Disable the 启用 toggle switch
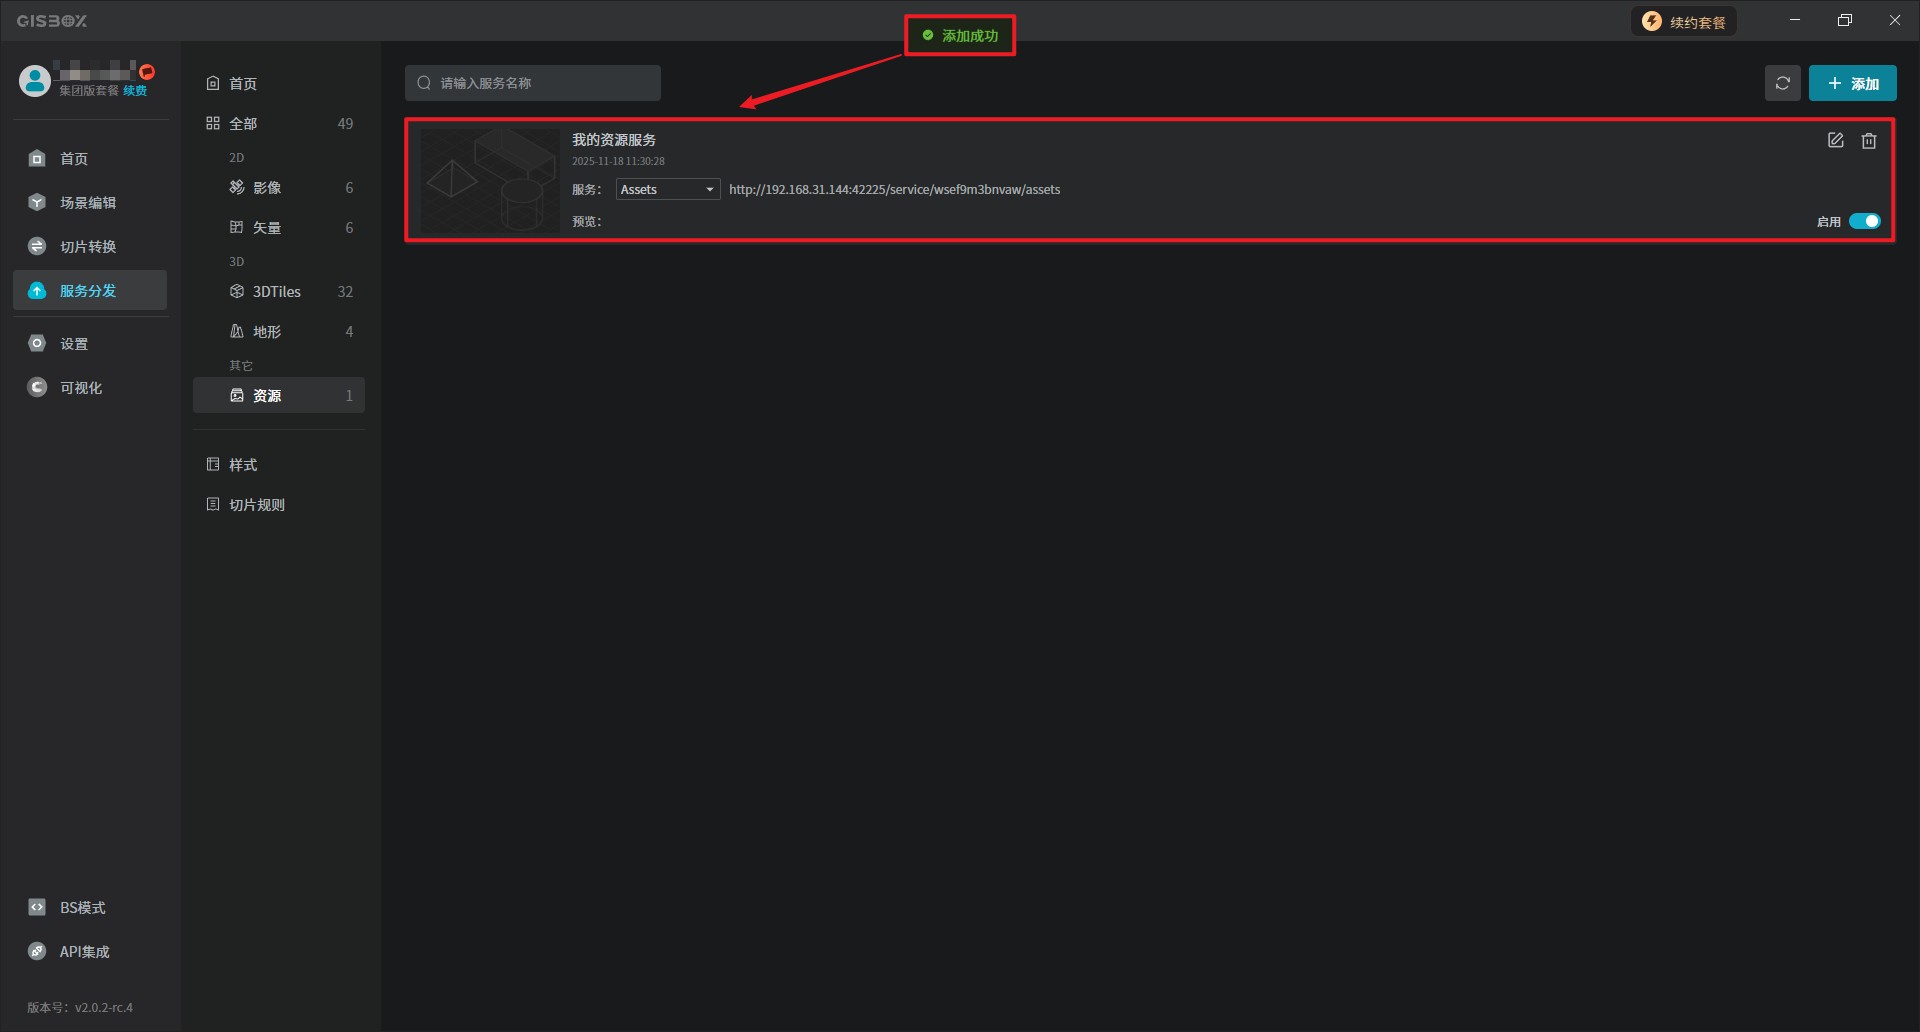Screen dimensions: 1920x1032 point(1864,222)
